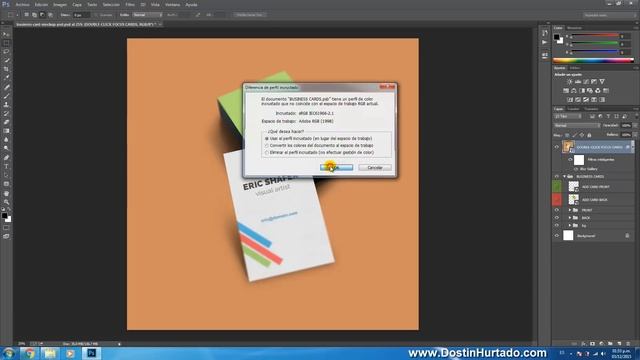Open the layer filter type dropdown
Screen dimensions: 640x360
(x=567, y=117)
